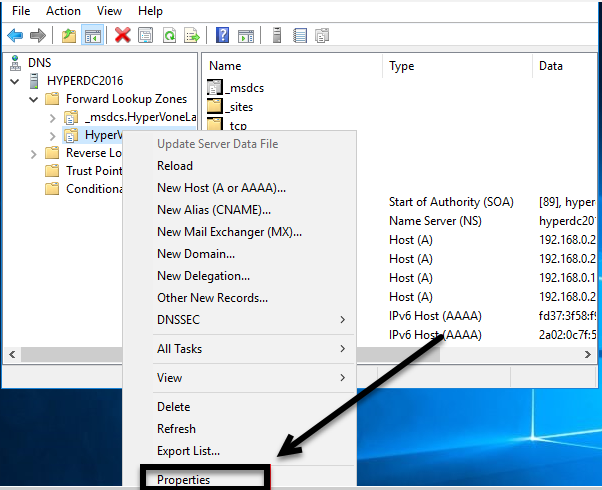Expand the Reverse Lookup Zones node
This screenshot has width=602, height=490.
tap(34, 154)
